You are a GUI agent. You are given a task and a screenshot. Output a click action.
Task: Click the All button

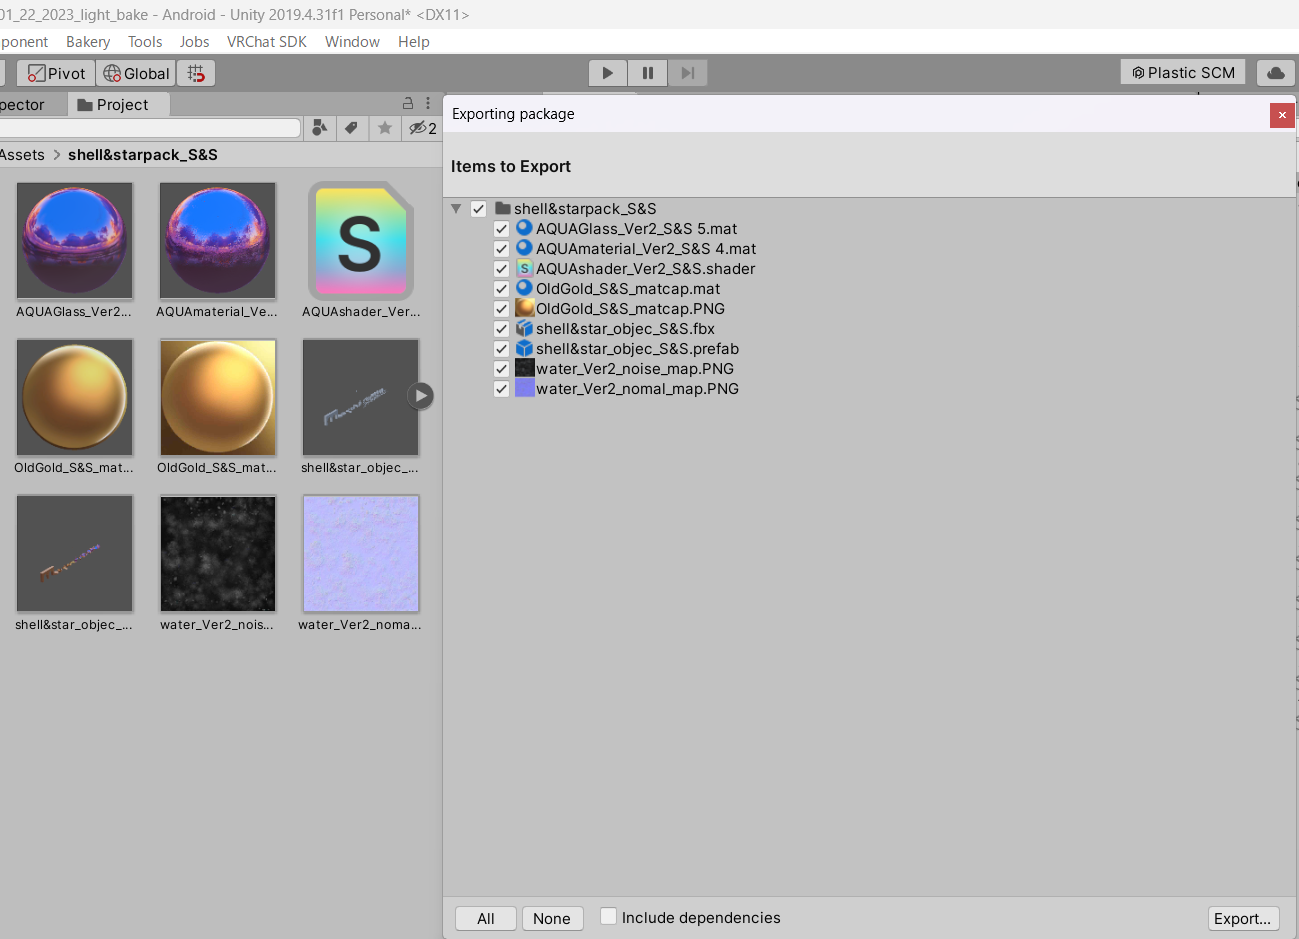[x=486, y=918]
